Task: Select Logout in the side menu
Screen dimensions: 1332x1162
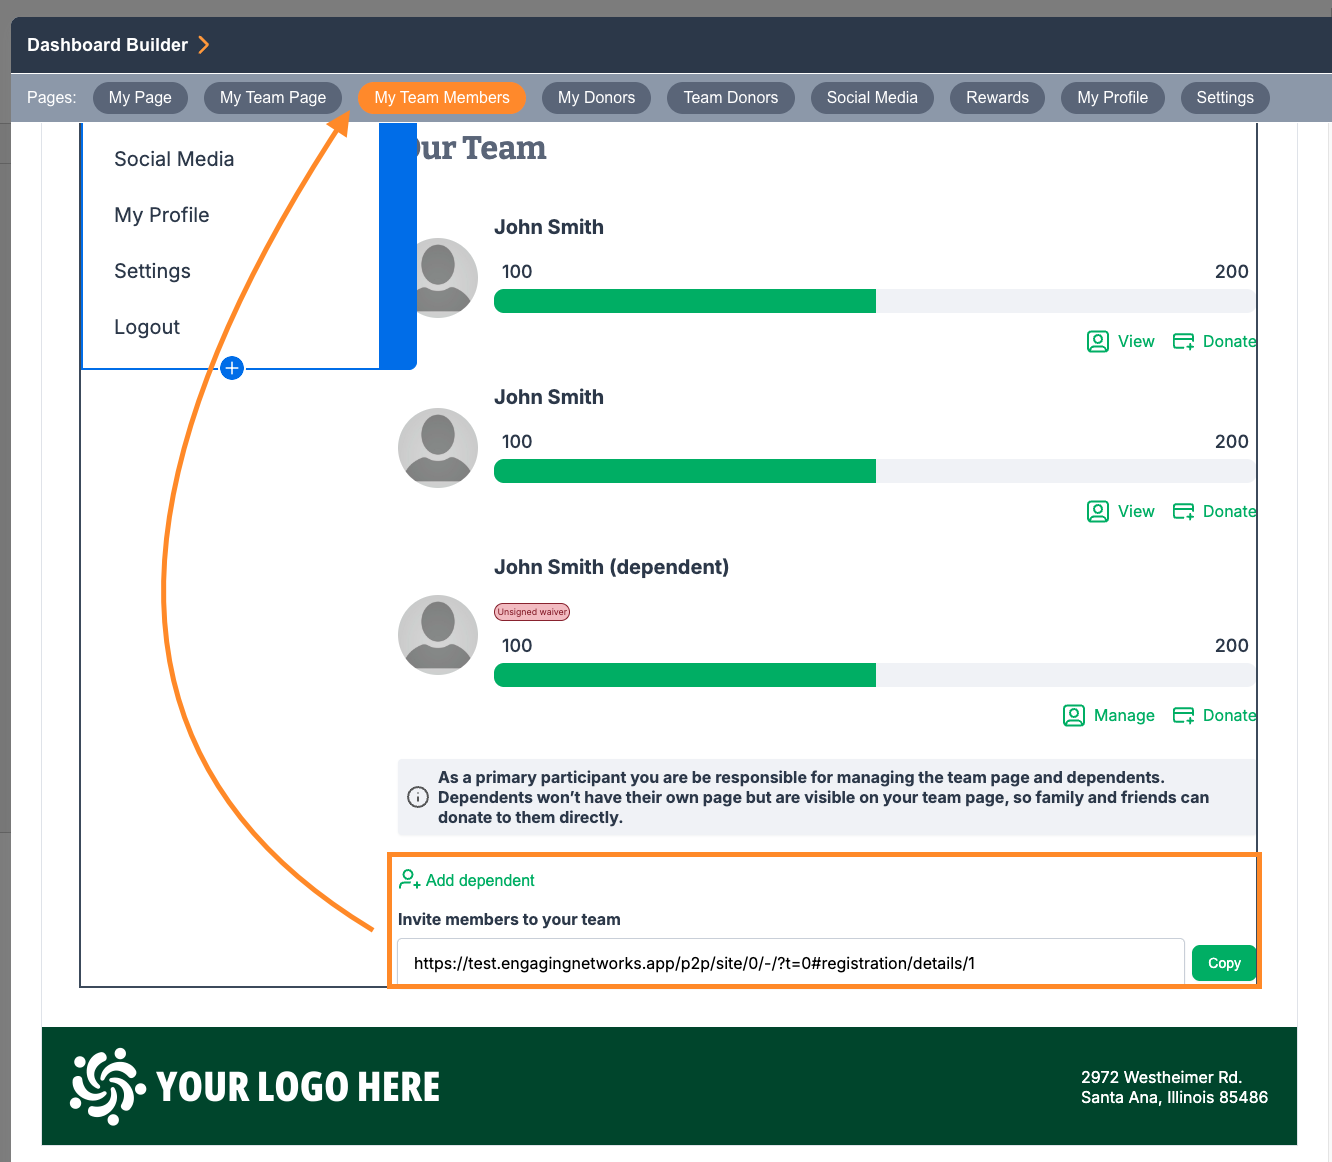Action: point(147,327)
